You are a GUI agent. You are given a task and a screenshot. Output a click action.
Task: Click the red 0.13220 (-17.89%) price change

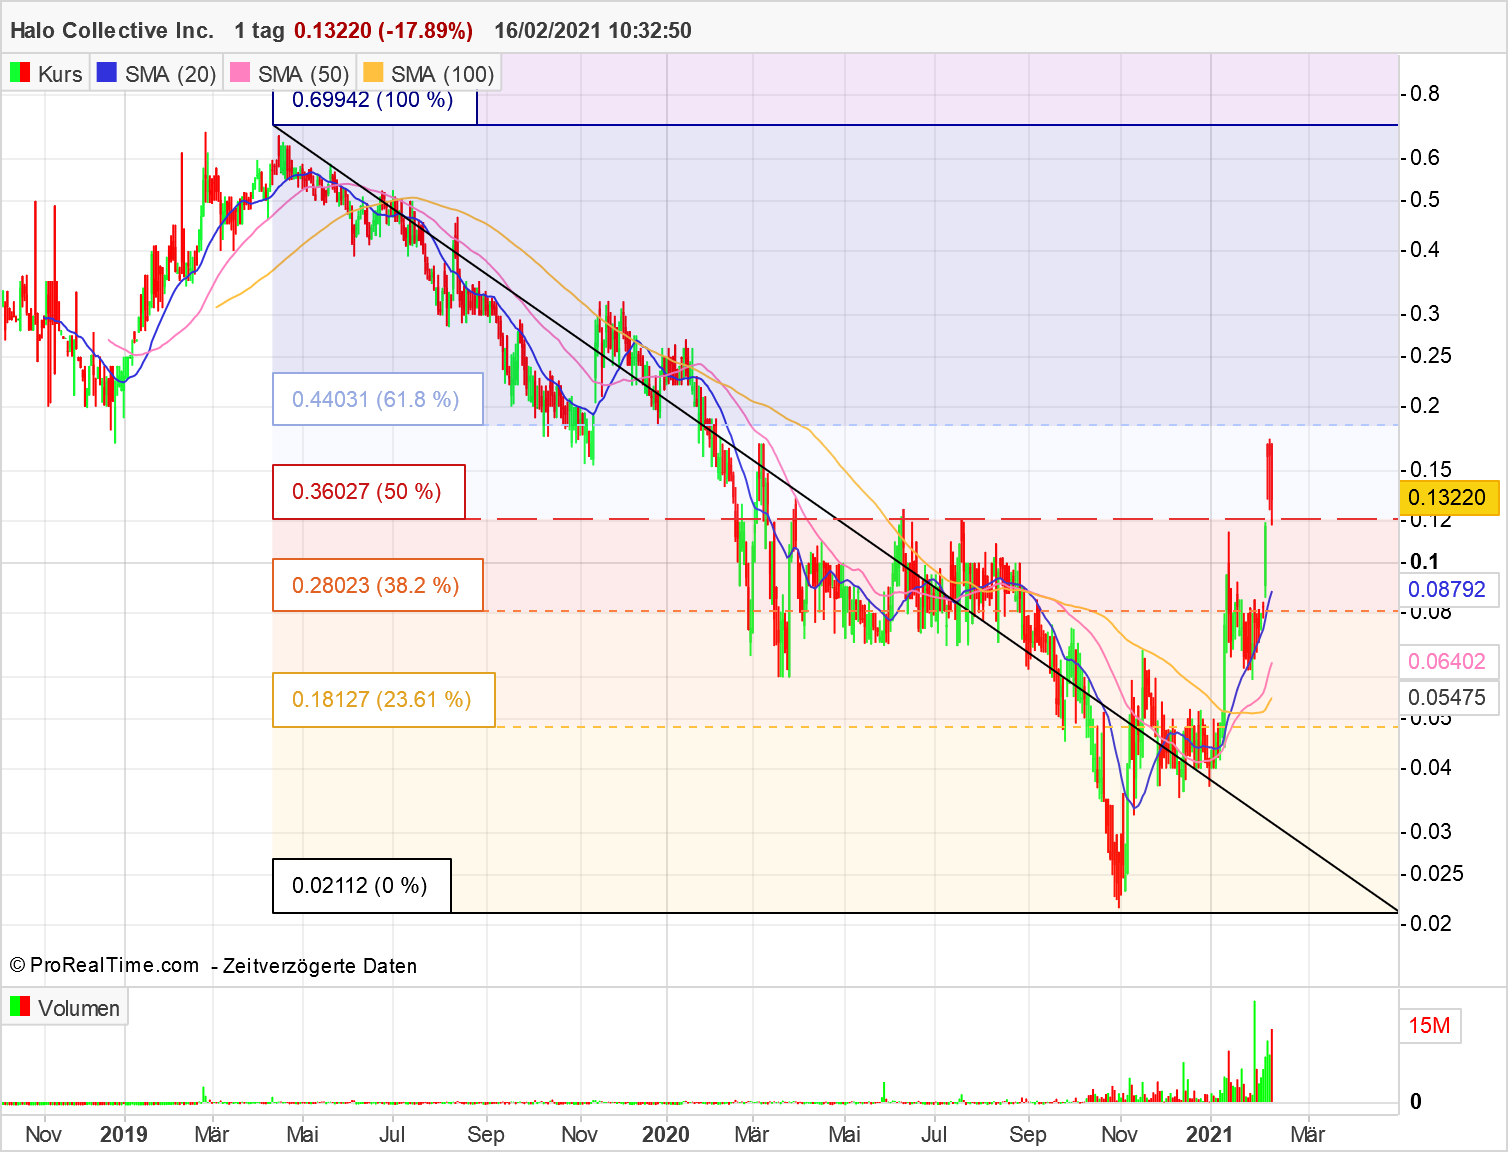pos(383,30)
